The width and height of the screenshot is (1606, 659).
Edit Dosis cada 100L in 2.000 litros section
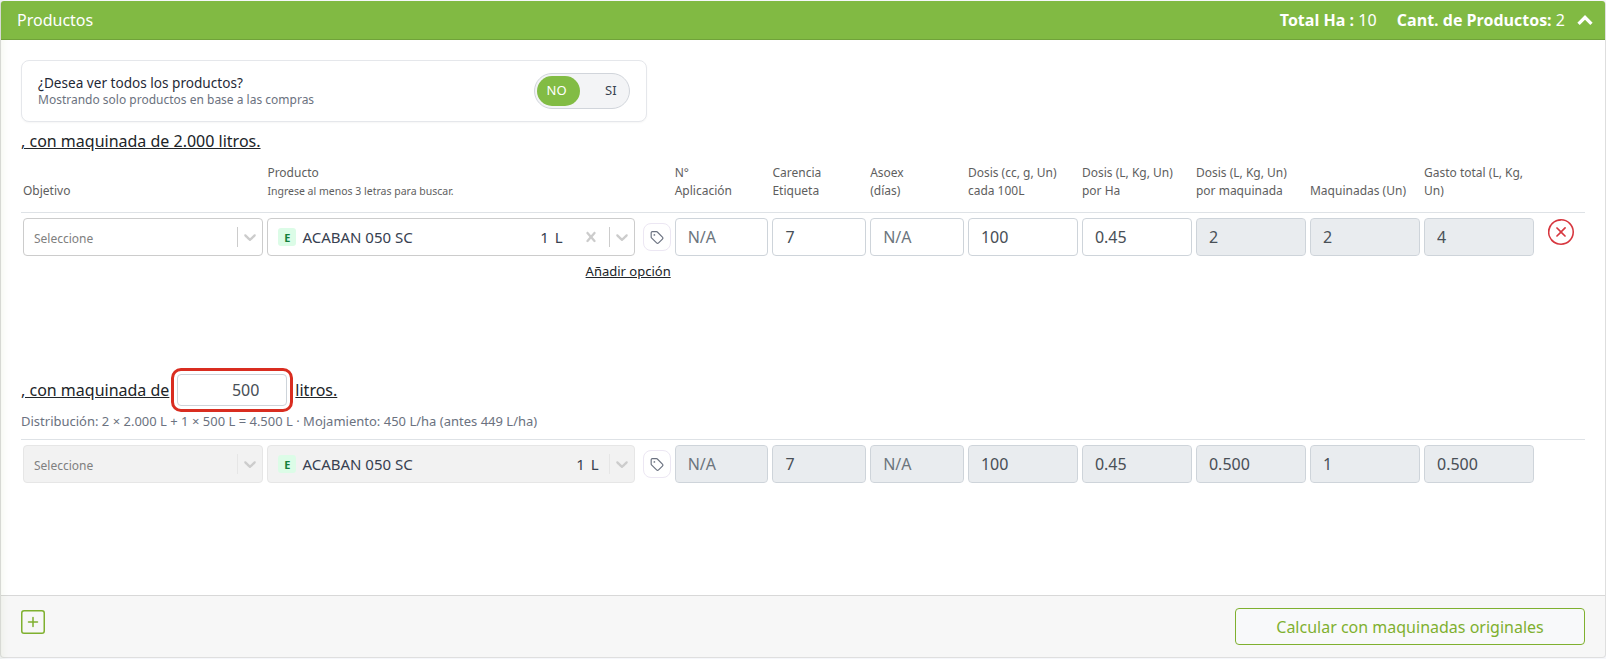coord(1023,238)
